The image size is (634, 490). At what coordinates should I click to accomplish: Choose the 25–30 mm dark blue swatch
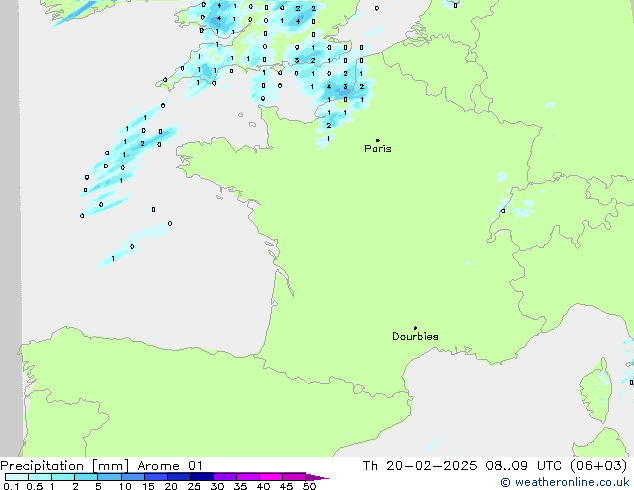point(201,477)
